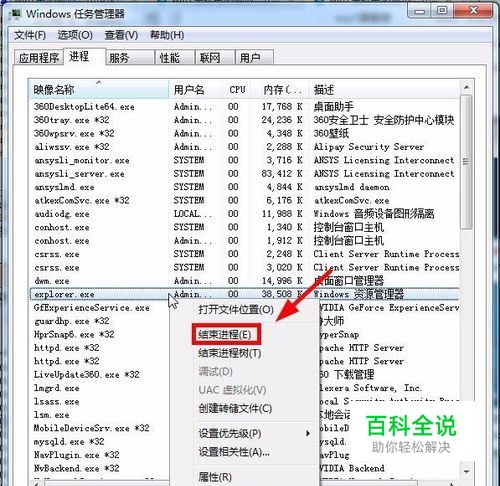Select the 进程 tab
The image size is (500, 486).
tap(84, 56)
